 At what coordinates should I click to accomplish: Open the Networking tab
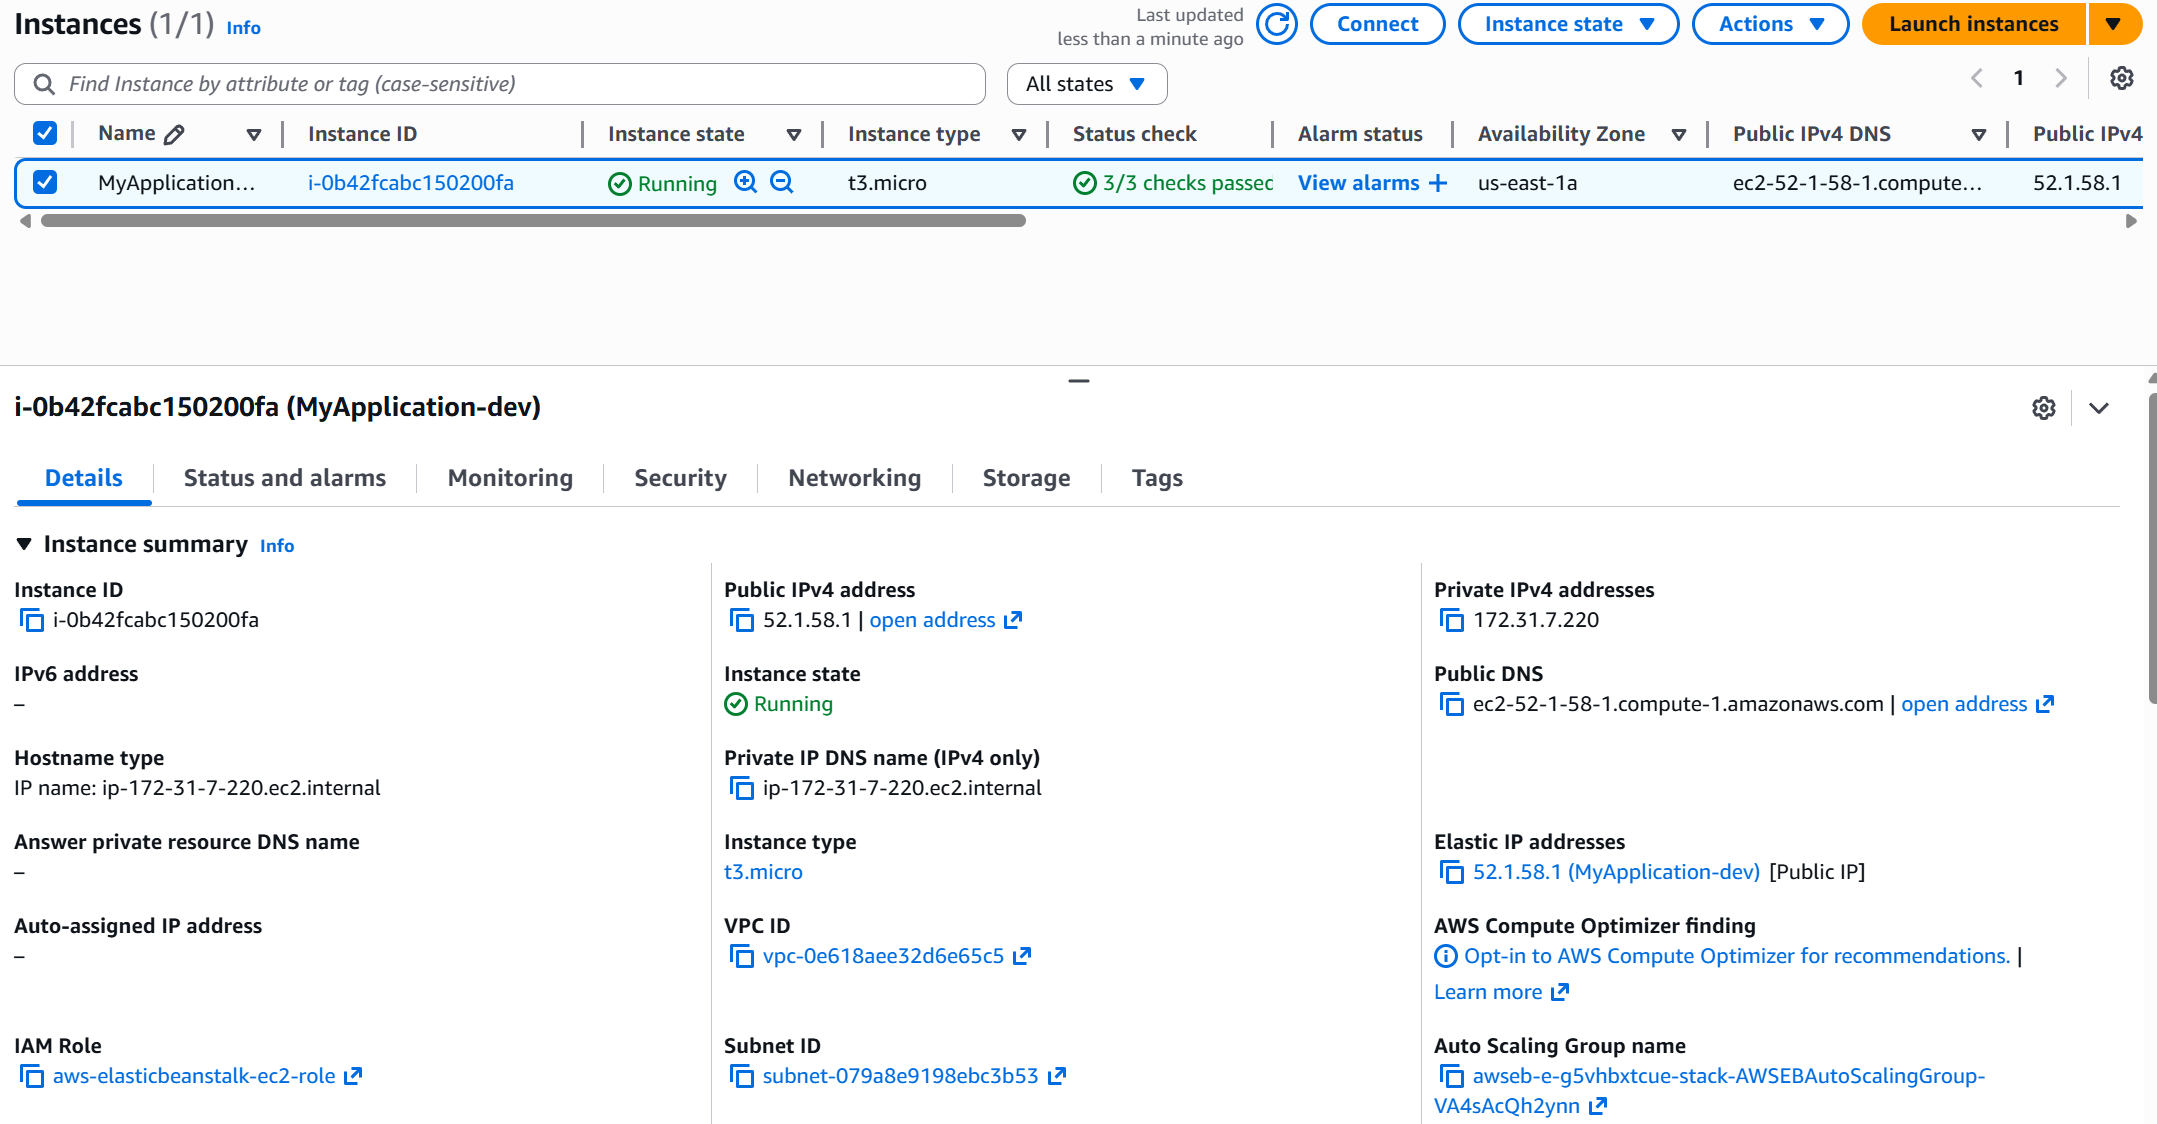coord(854,478)
